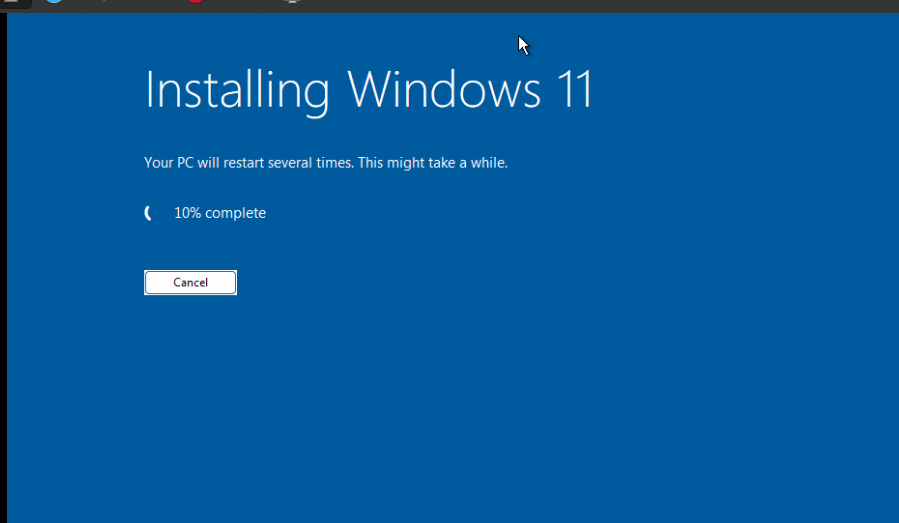The image size is (899, 523).
Task: Click the spinning progress indicator
Action: (x=149, y=213)
